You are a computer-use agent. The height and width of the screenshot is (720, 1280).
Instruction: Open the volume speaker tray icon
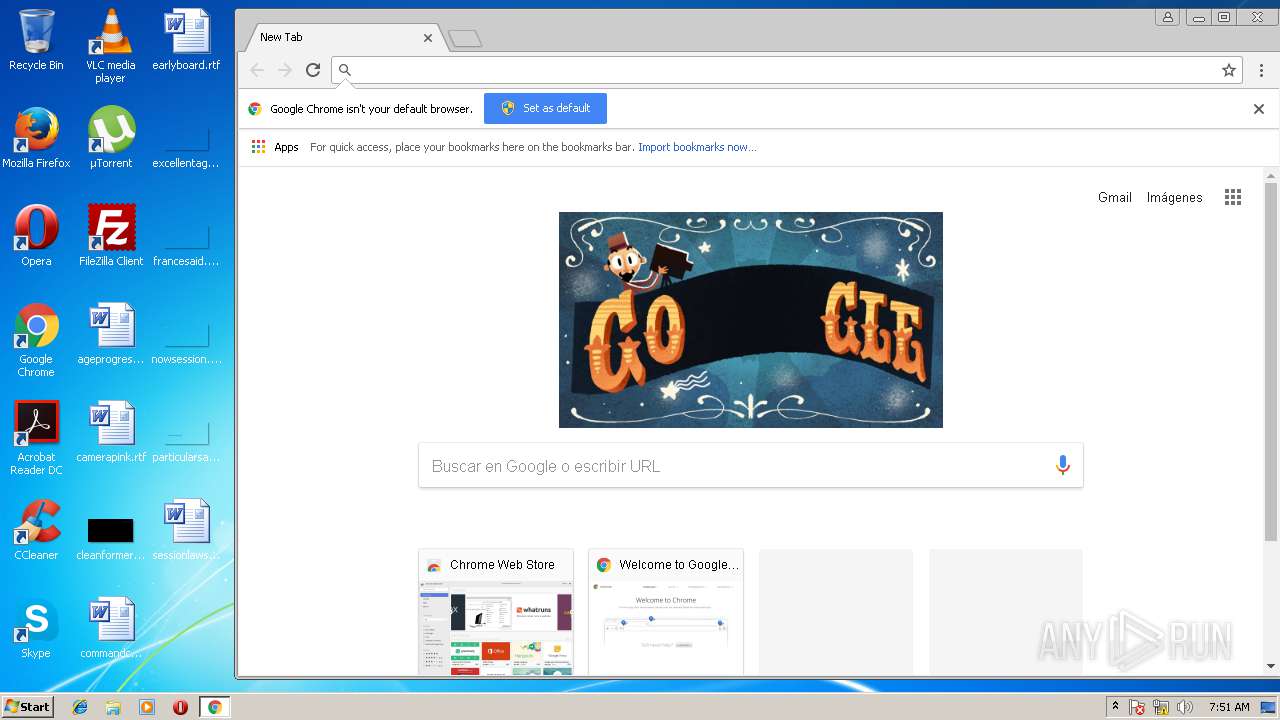[x=1185, y=707]
